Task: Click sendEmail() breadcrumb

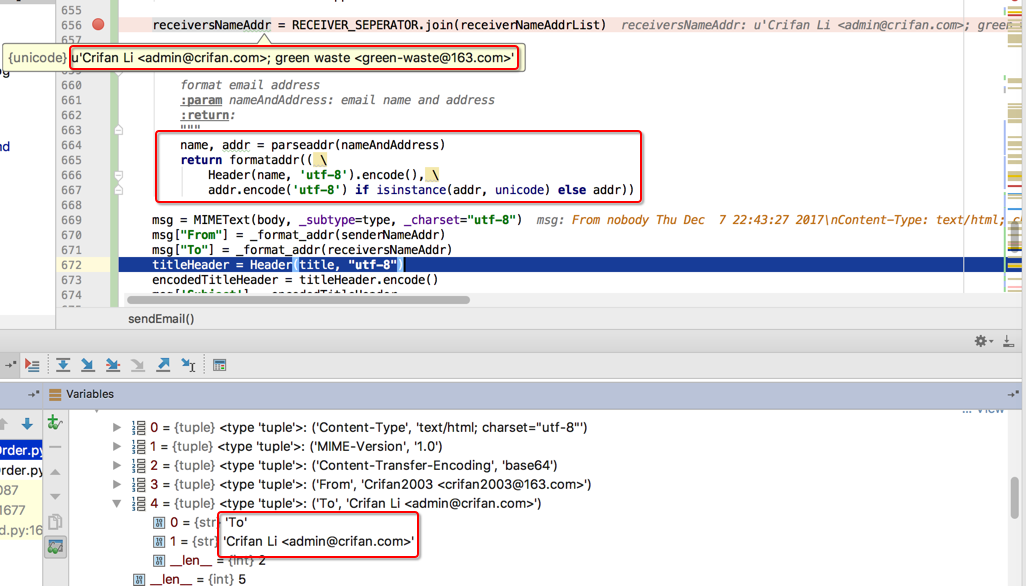Action: (161, 319)
